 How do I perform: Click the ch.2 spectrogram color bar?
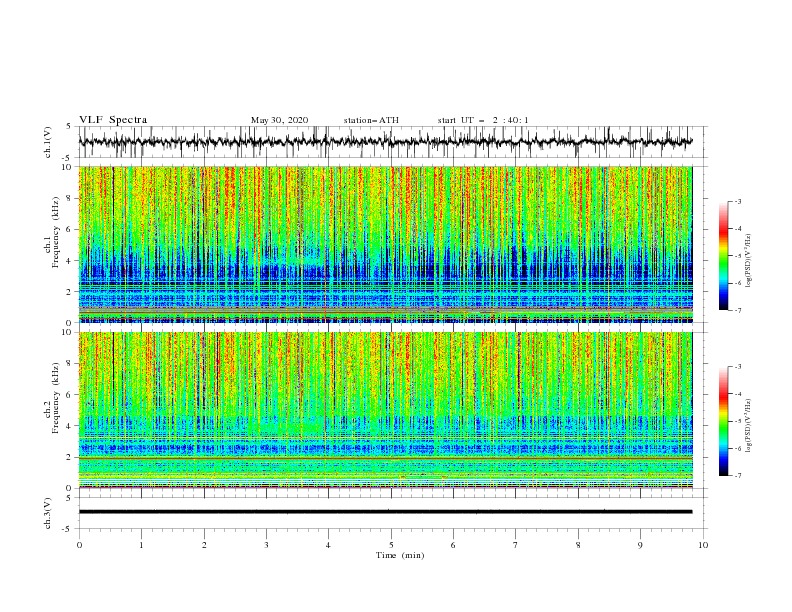[723, 421]
